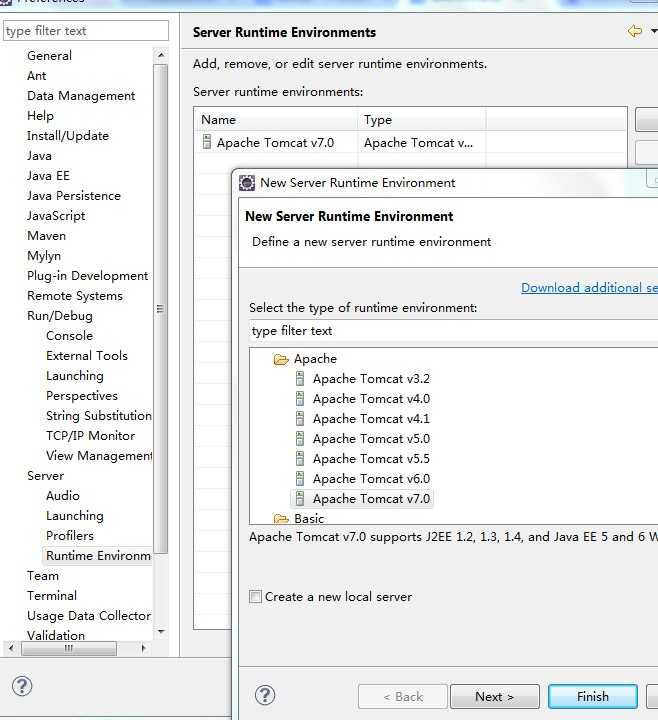Open Perspectives under Run/Debug
This screenshot has width=658, height=720.
pyautogui.click(x=82, y=396)
